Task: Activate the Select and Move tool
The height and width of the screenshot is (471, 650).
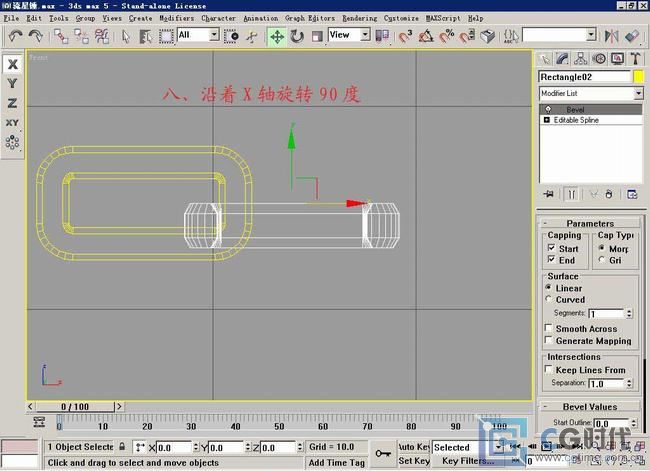Action: coord(277,36)
